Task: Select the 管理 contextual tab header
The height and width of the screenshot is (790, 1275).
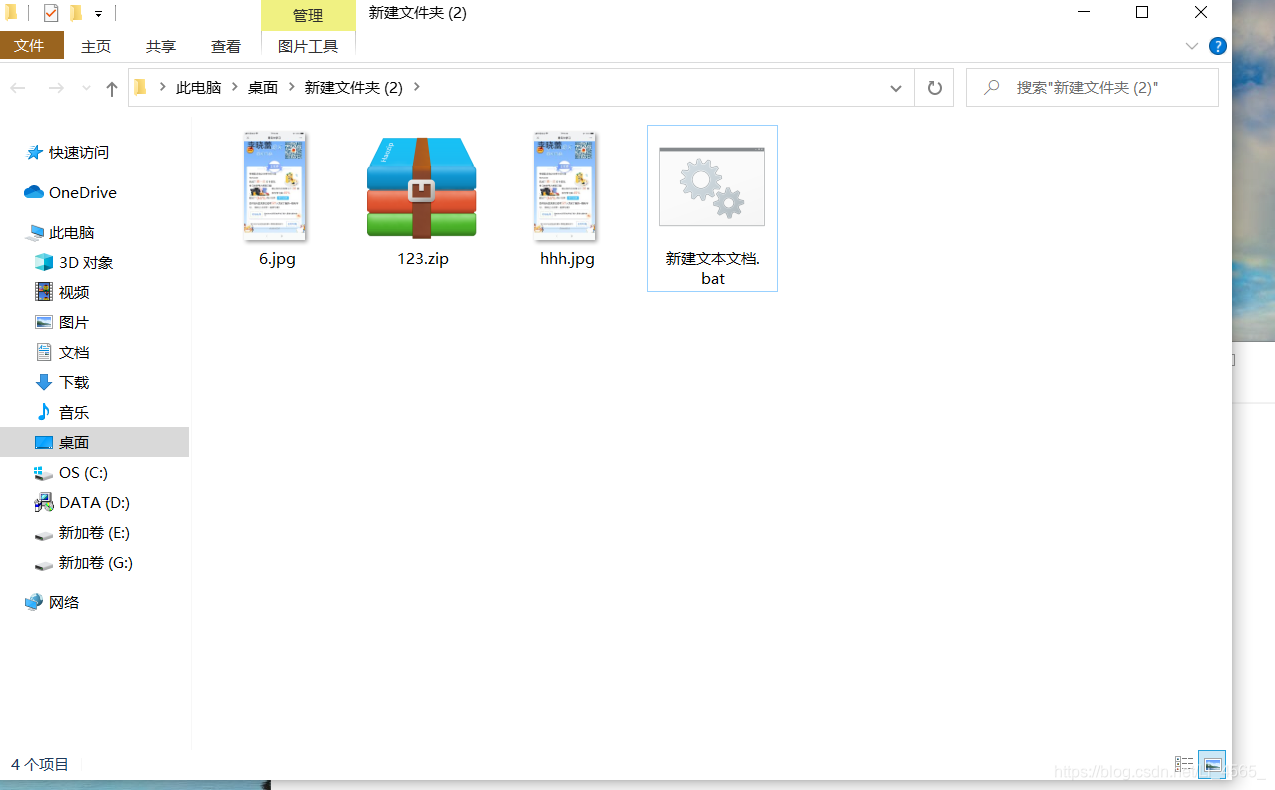Action: 308,15
